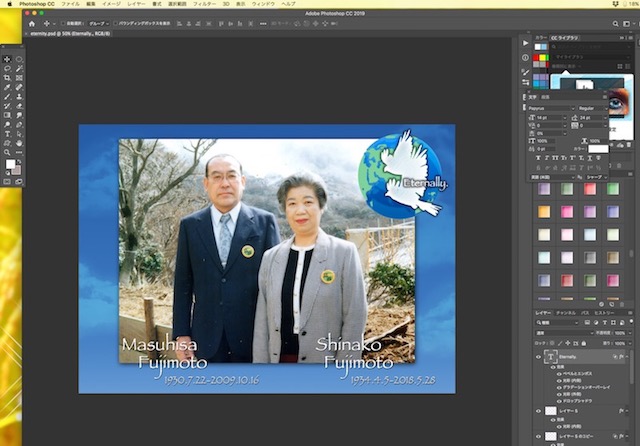Screen dimensions: 640x446
Task: Select the Clone Stamp tool
Action: [19, 97]
